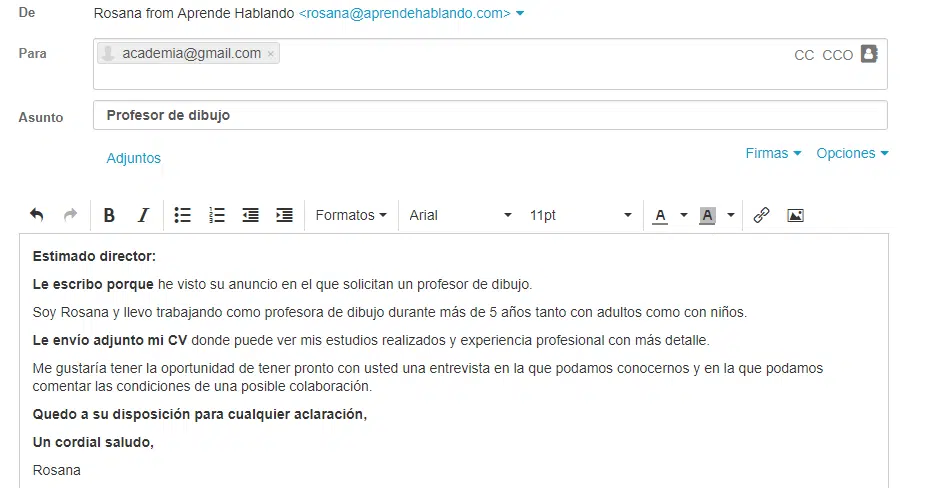
Task: Insert a numbered list
Action: 217,215
